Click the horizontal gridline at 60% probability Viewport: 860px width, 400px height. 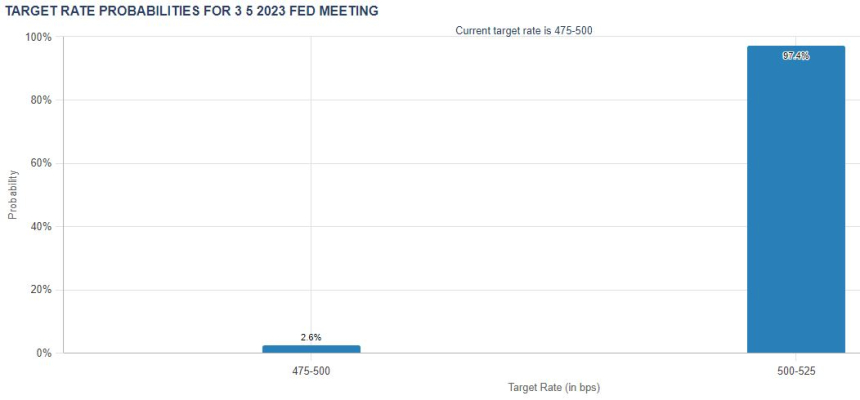coord(500,163)
